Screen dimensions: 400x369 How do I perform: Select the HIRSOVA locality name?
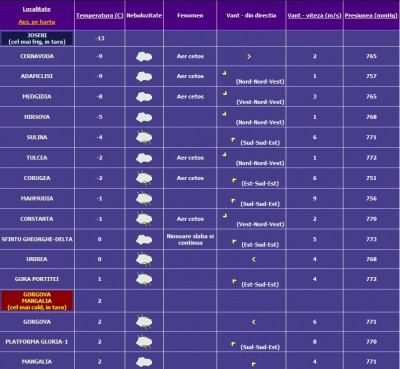37,117
